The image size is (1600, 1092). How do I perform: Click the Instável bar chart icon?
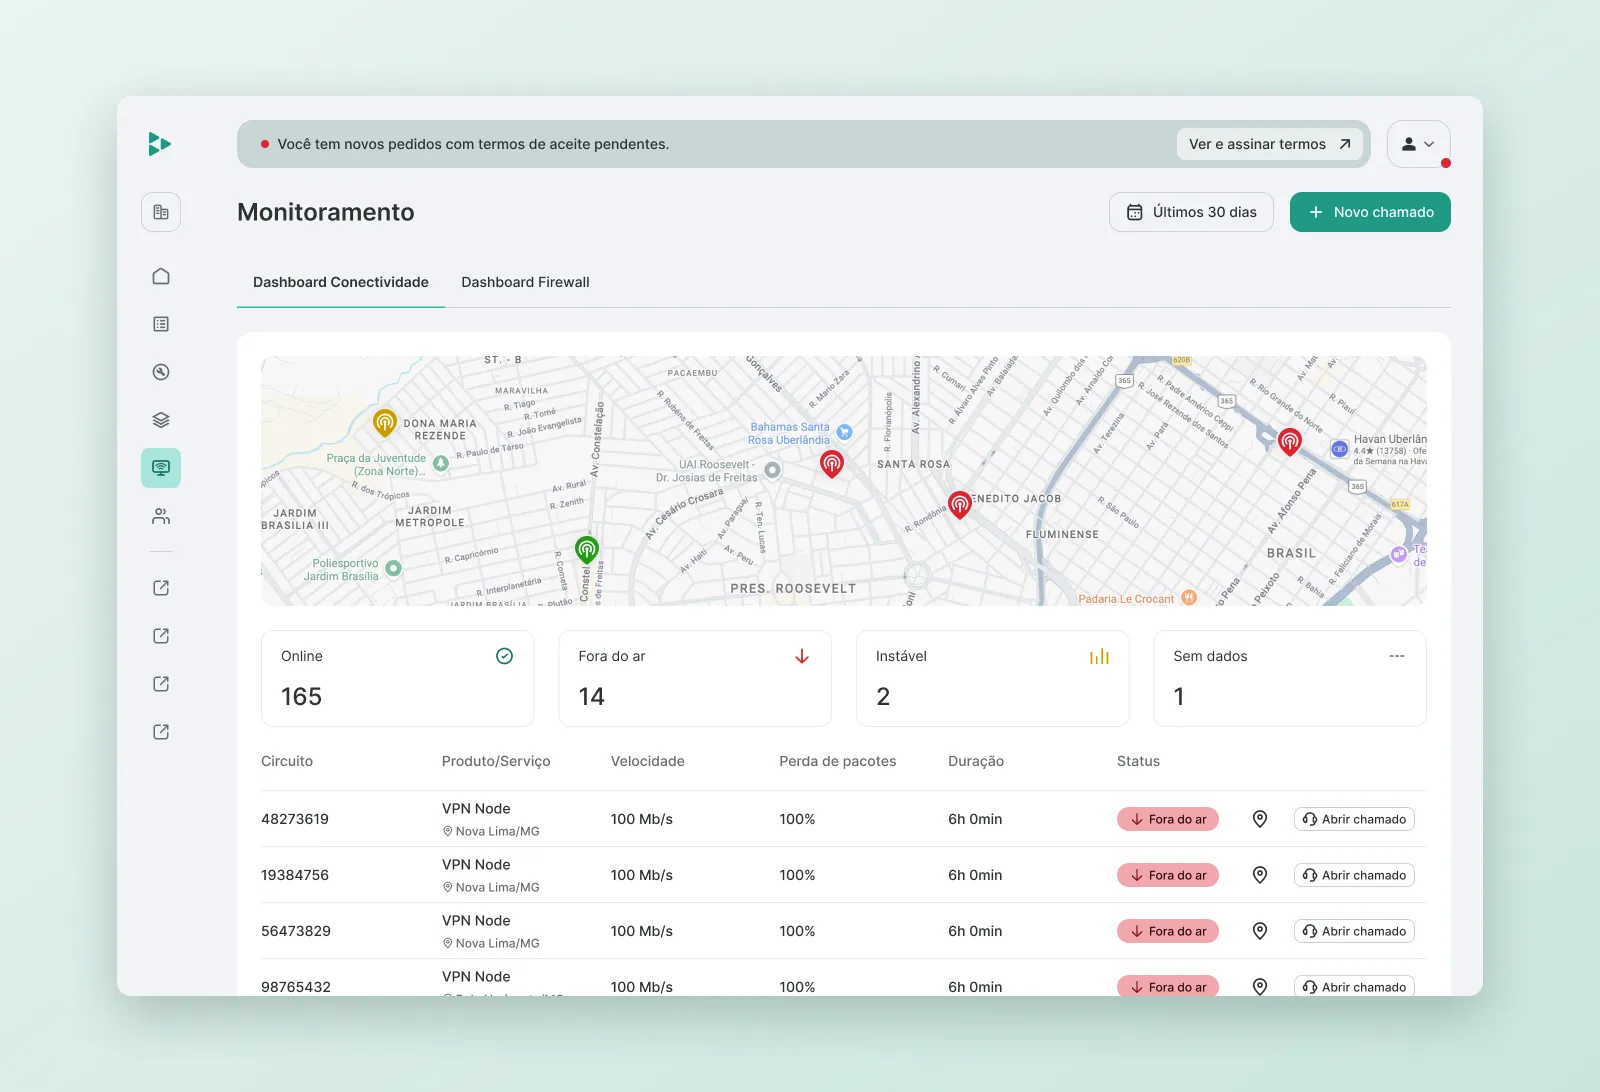click(1099, 656)
